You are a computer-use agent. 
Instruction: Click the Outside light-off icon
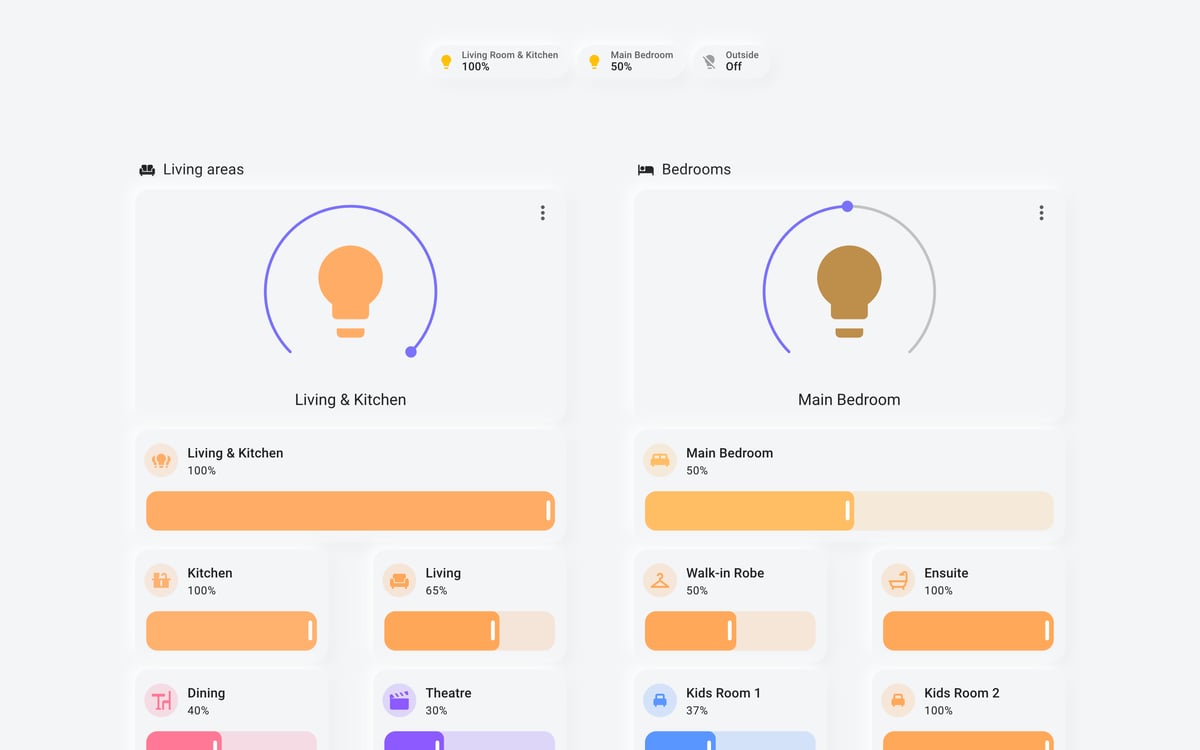coord(709,61)
